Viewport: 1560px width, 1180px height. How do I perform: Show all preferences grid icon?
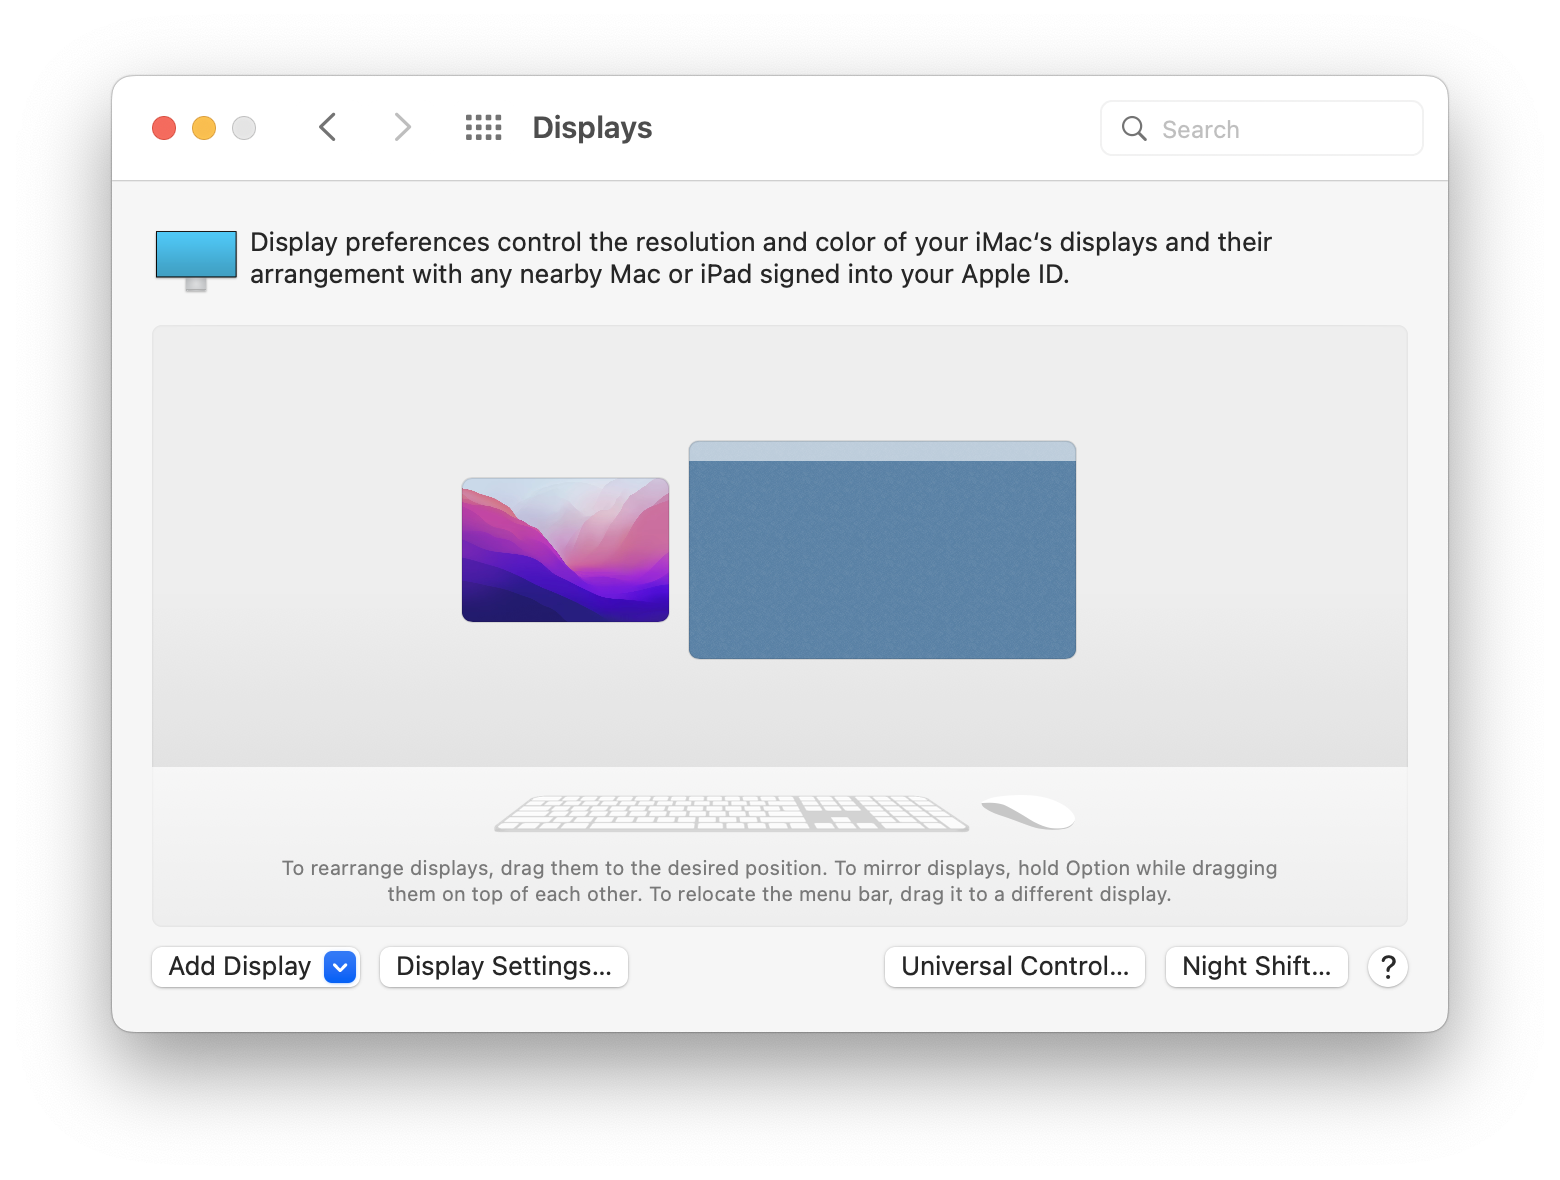[x=484, y=128]
